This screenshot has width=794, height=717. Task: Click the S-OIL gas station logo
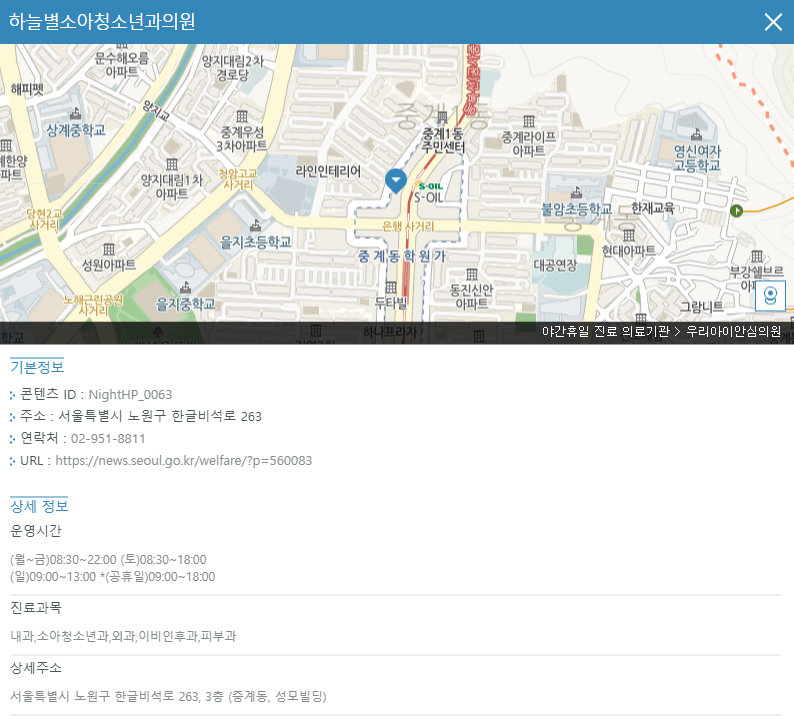point(428,186)
